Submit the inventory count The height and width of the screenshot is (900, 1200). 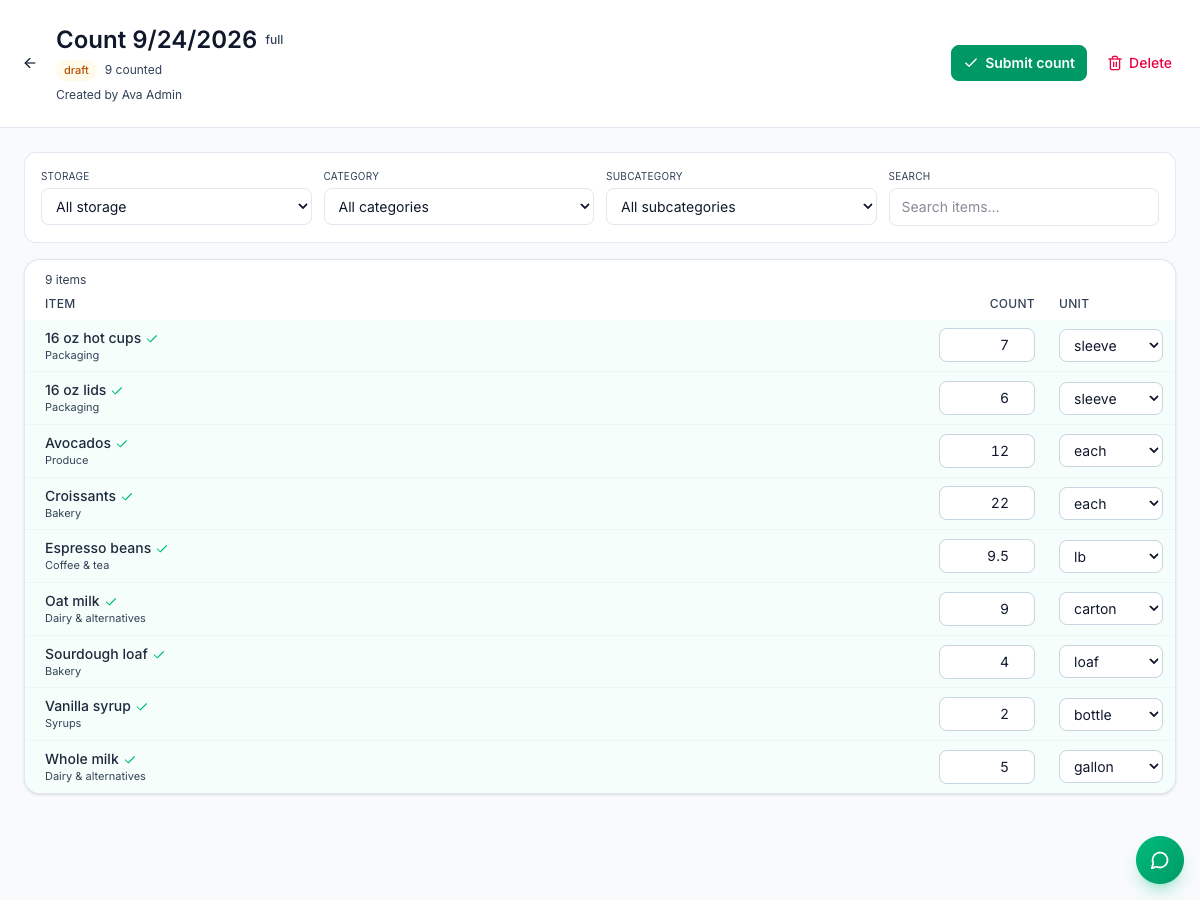(x=1019, y=63)
